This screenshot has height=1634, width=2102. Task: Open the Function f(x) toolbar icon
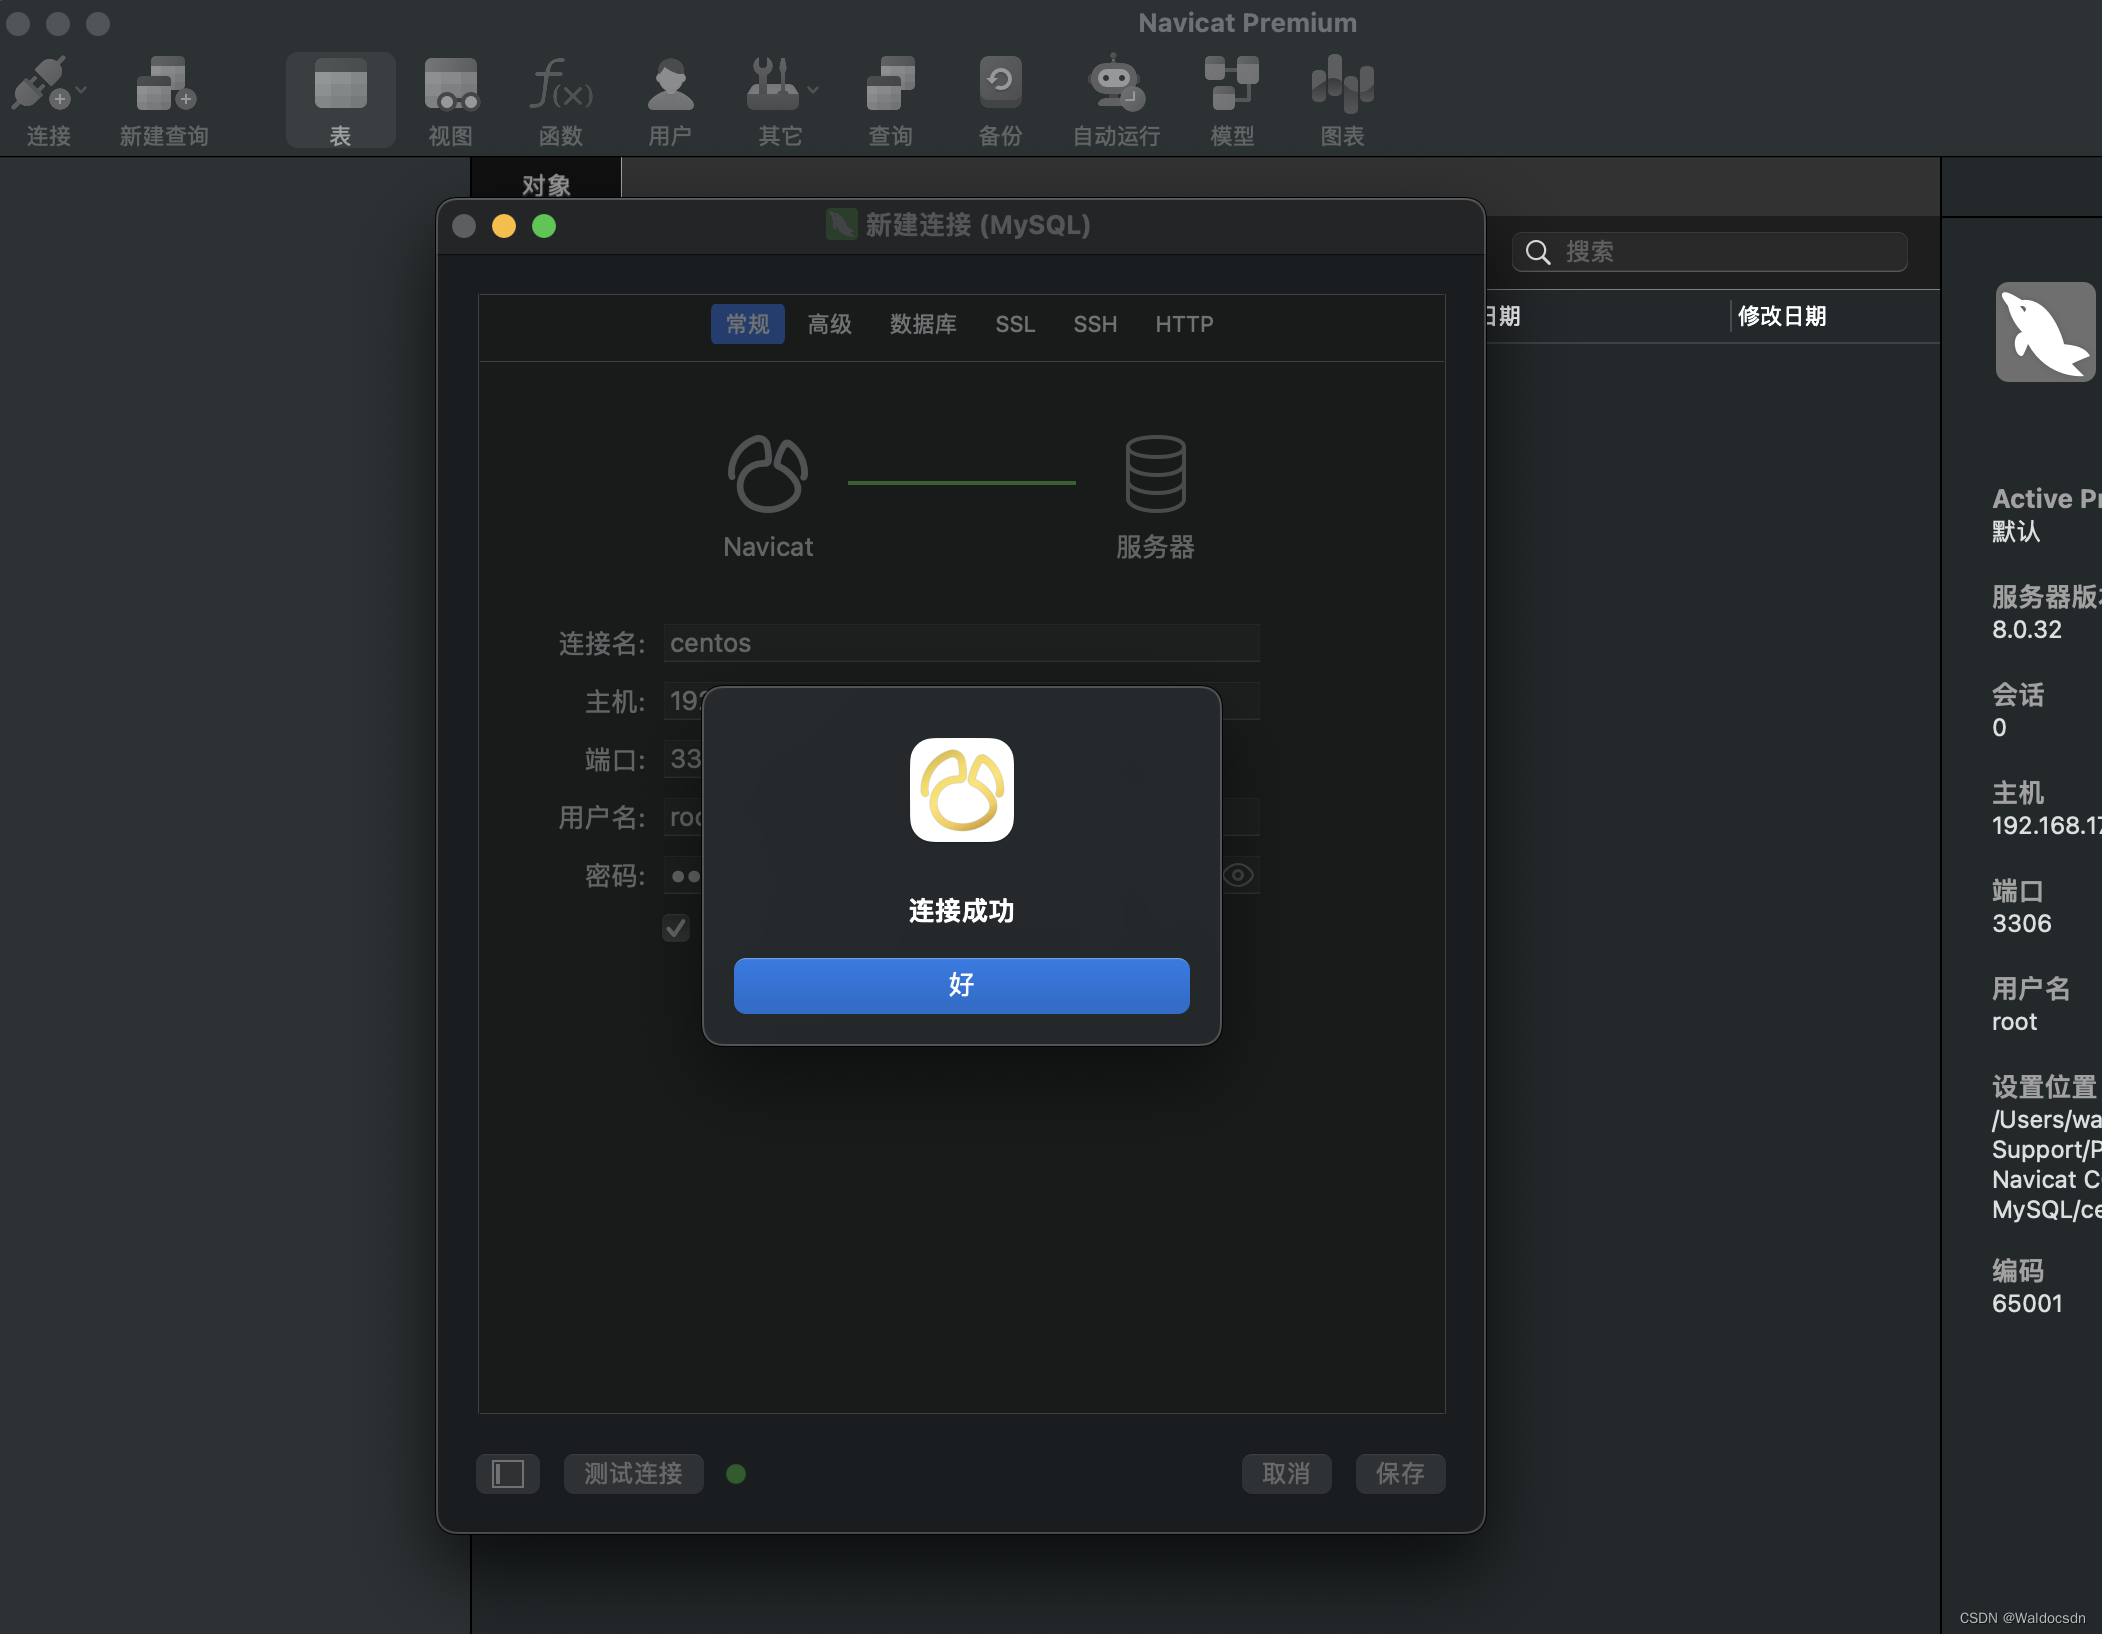point(561,83)
